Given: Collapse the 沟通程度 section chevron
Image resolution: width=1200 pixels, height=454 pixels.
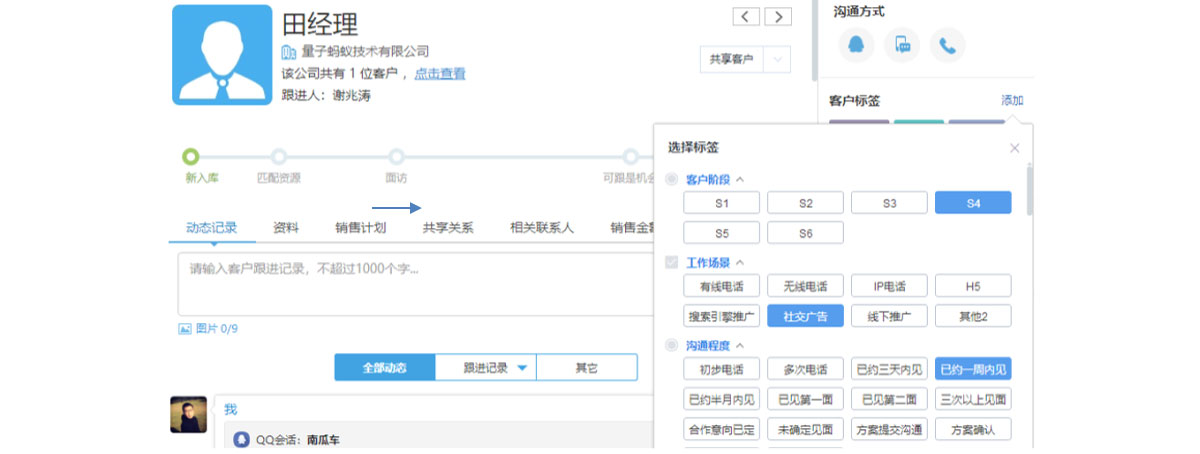Looking at the screenshot, I should coord(740,346).
